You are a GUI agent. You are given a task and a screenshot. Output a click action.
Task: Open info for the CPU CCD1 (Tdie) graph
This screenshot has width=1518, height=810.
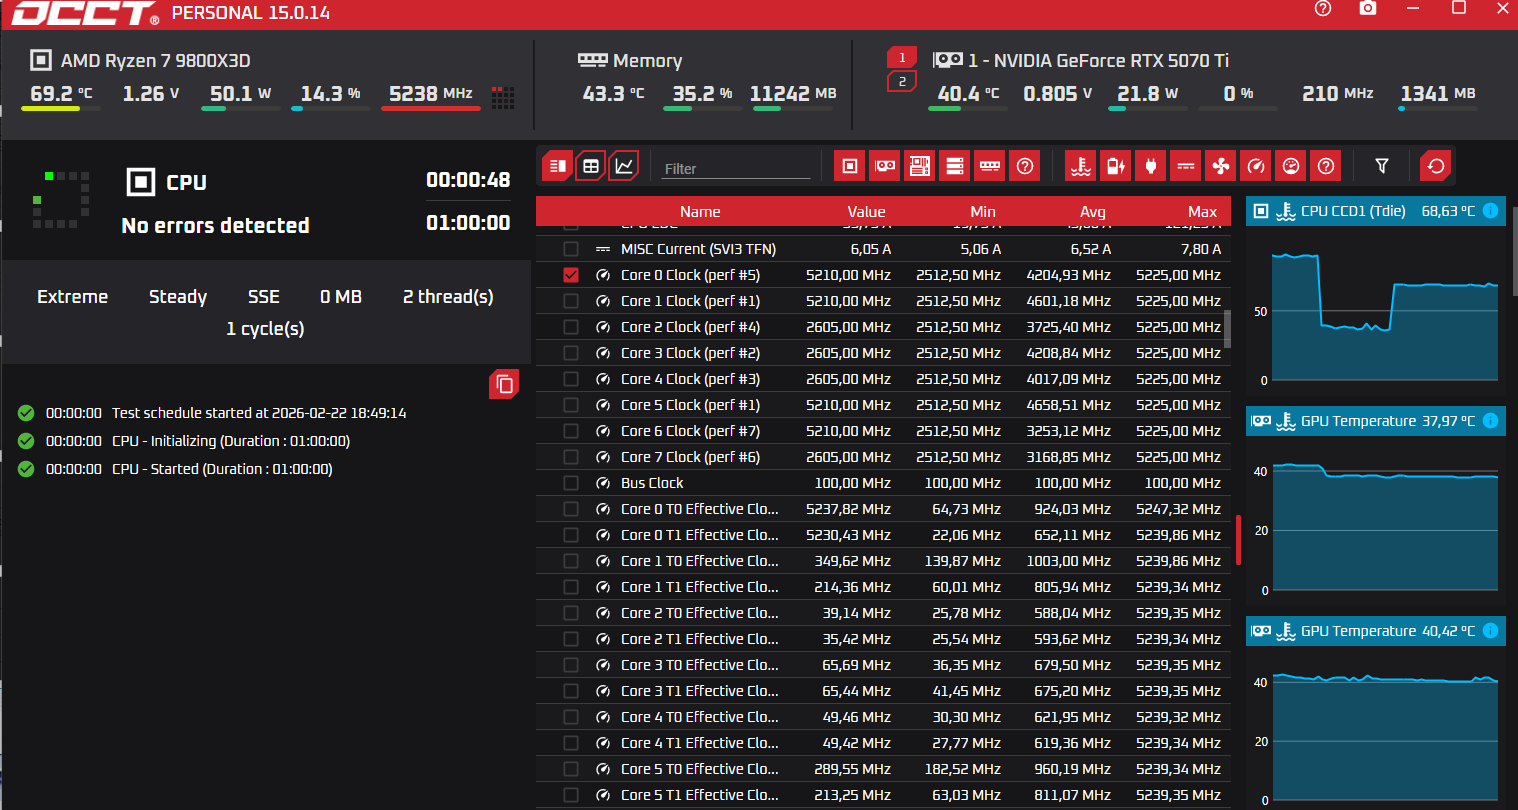click(1490, 211)
